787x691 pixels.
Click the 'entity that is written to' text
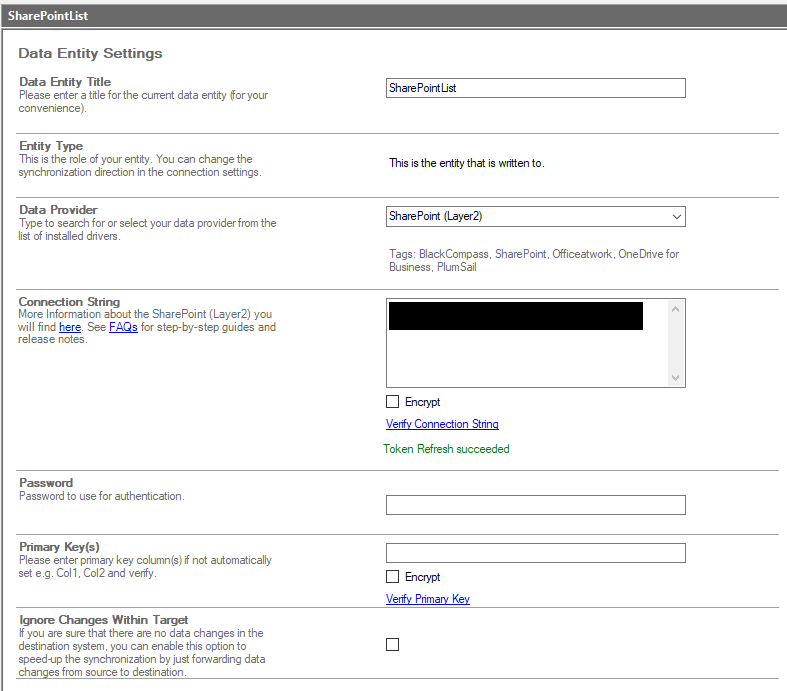(x=466, y=163)
